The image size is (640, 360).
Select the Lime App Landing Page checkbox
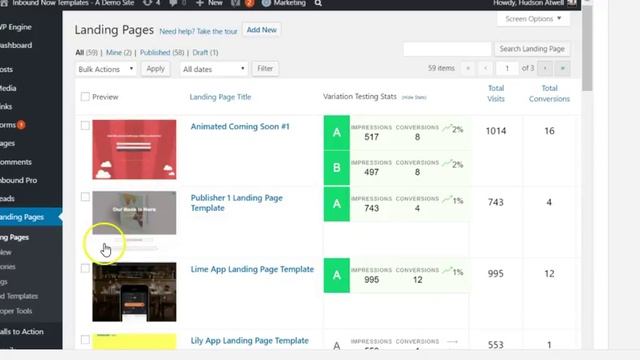click(x=85, y=268)
